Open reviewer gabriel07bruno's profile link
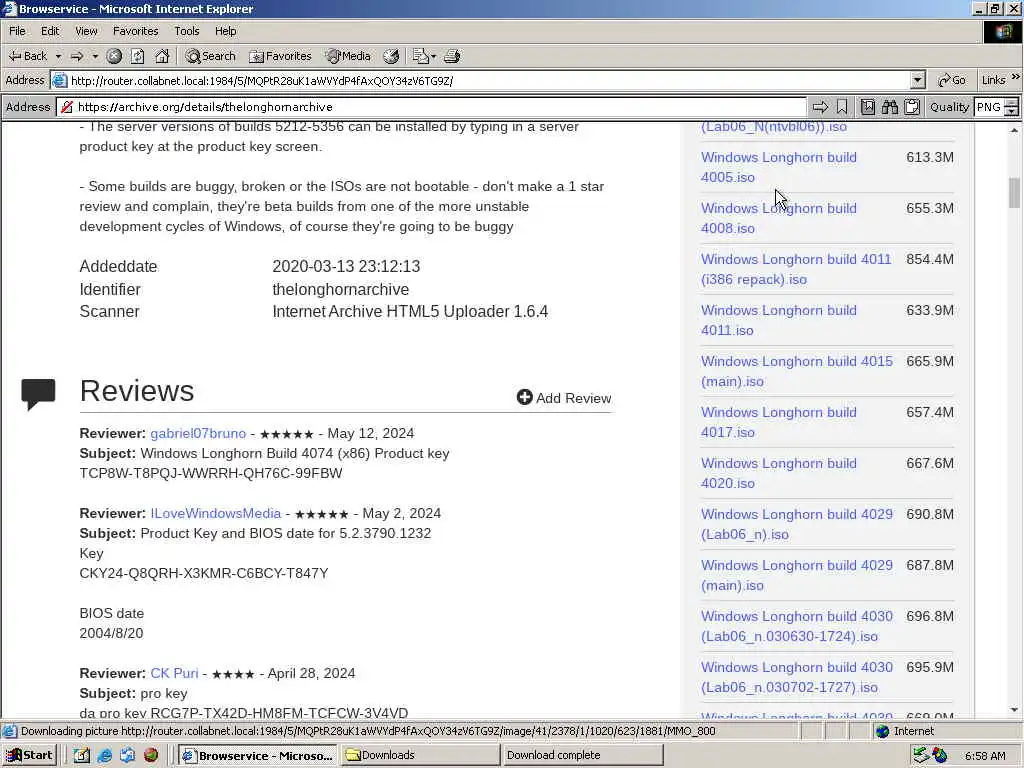Viewport: 1024px width, 768px height. (198, 433)
